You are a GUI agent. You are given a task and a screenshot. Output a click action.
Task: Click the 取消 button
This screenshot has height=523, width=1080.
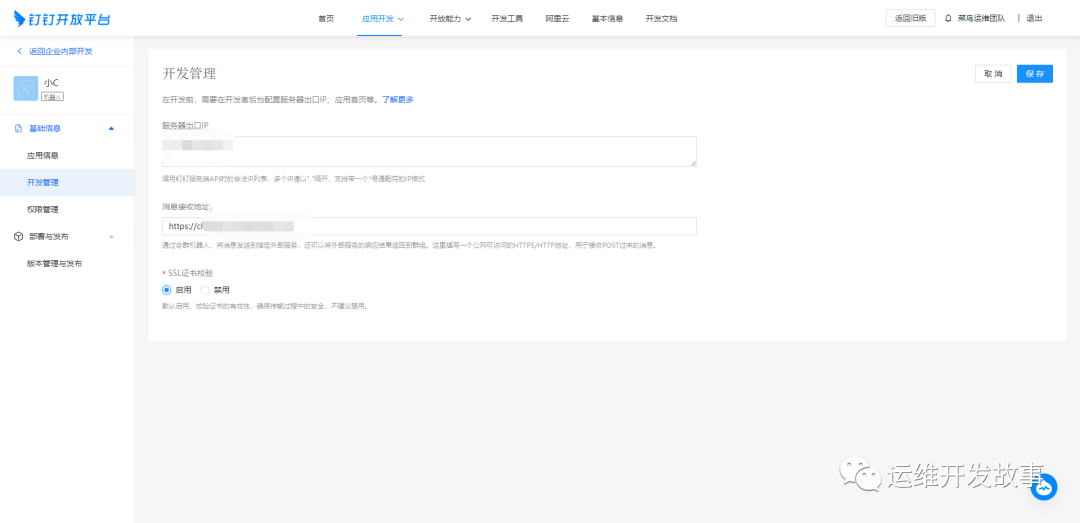(x=992, y=74)
